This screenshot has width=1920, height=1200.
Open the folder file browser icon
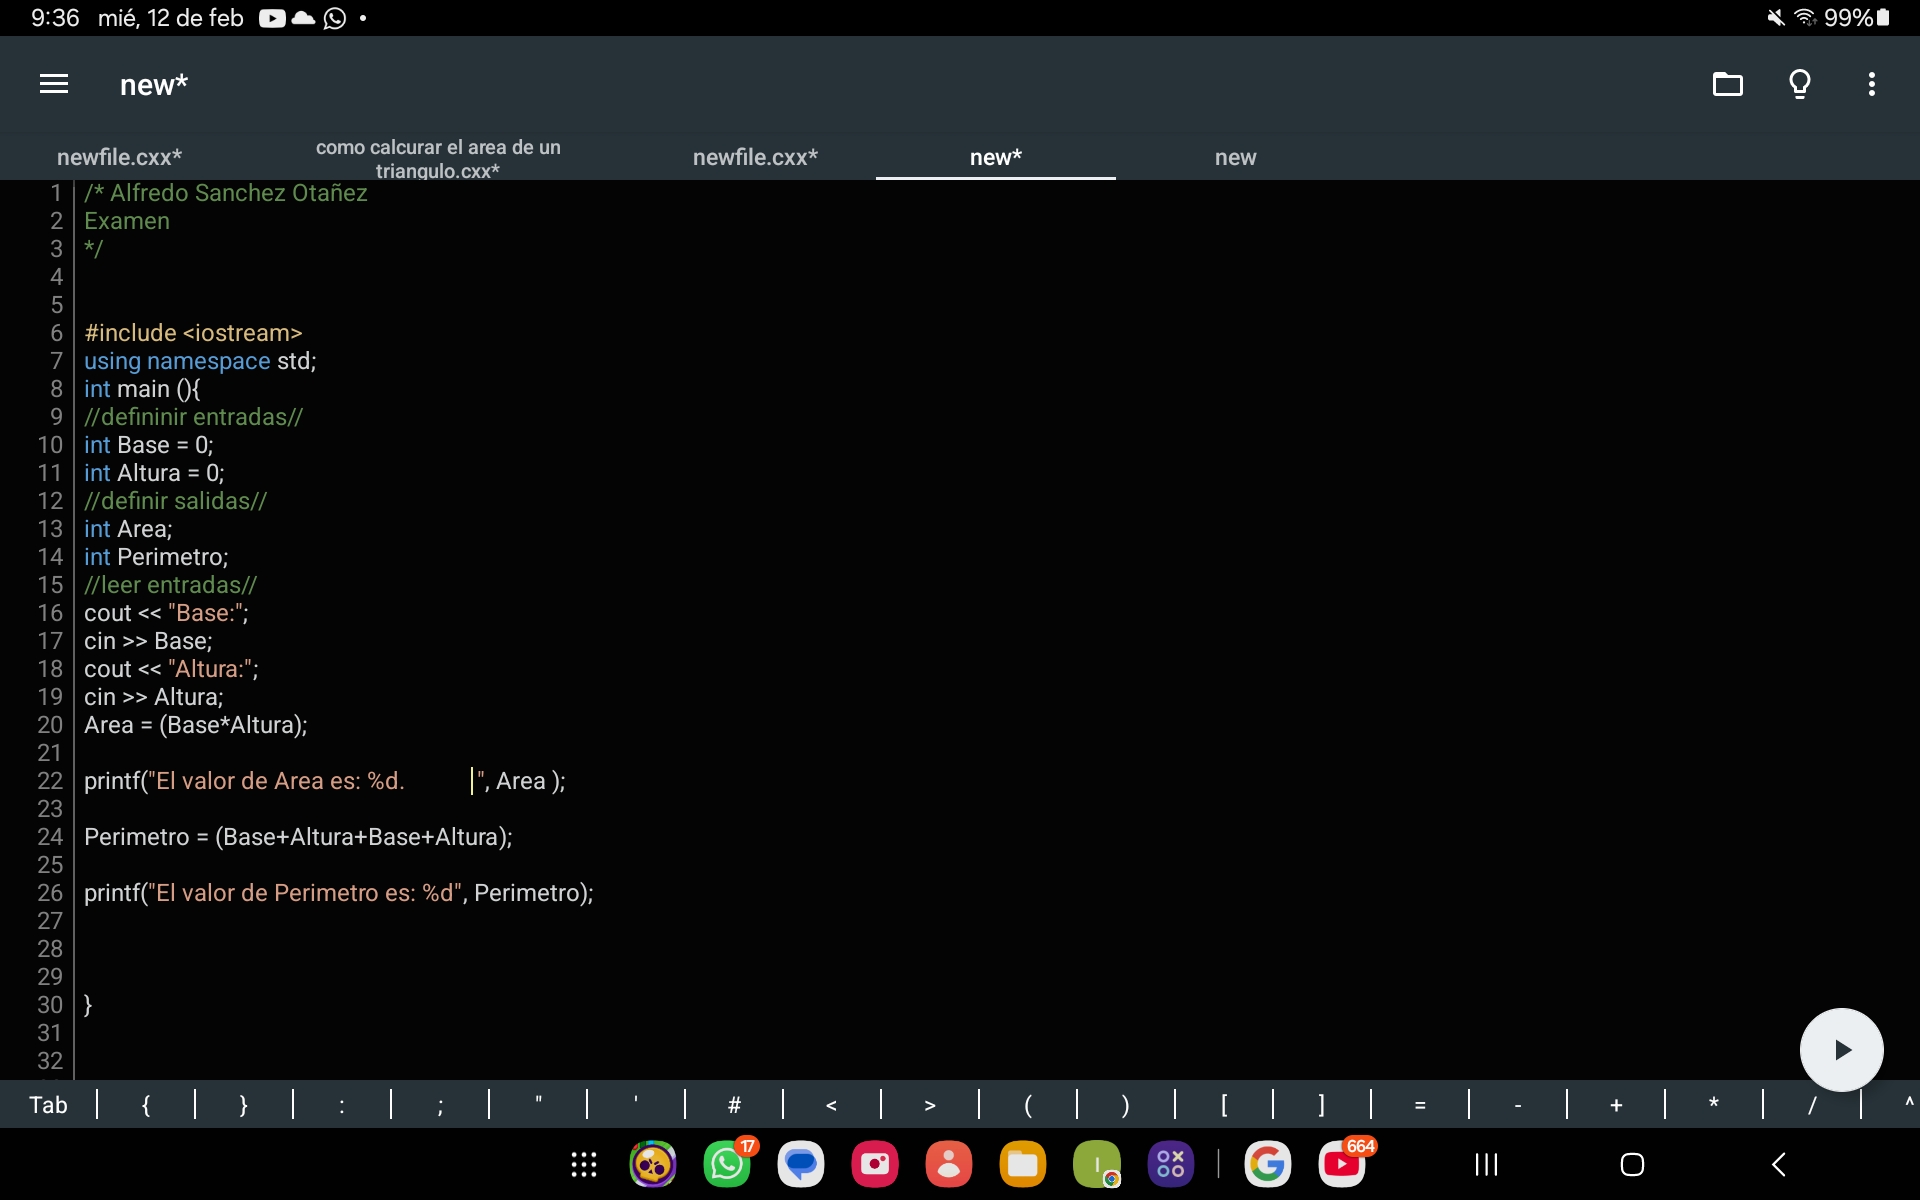click(1727, 84)
